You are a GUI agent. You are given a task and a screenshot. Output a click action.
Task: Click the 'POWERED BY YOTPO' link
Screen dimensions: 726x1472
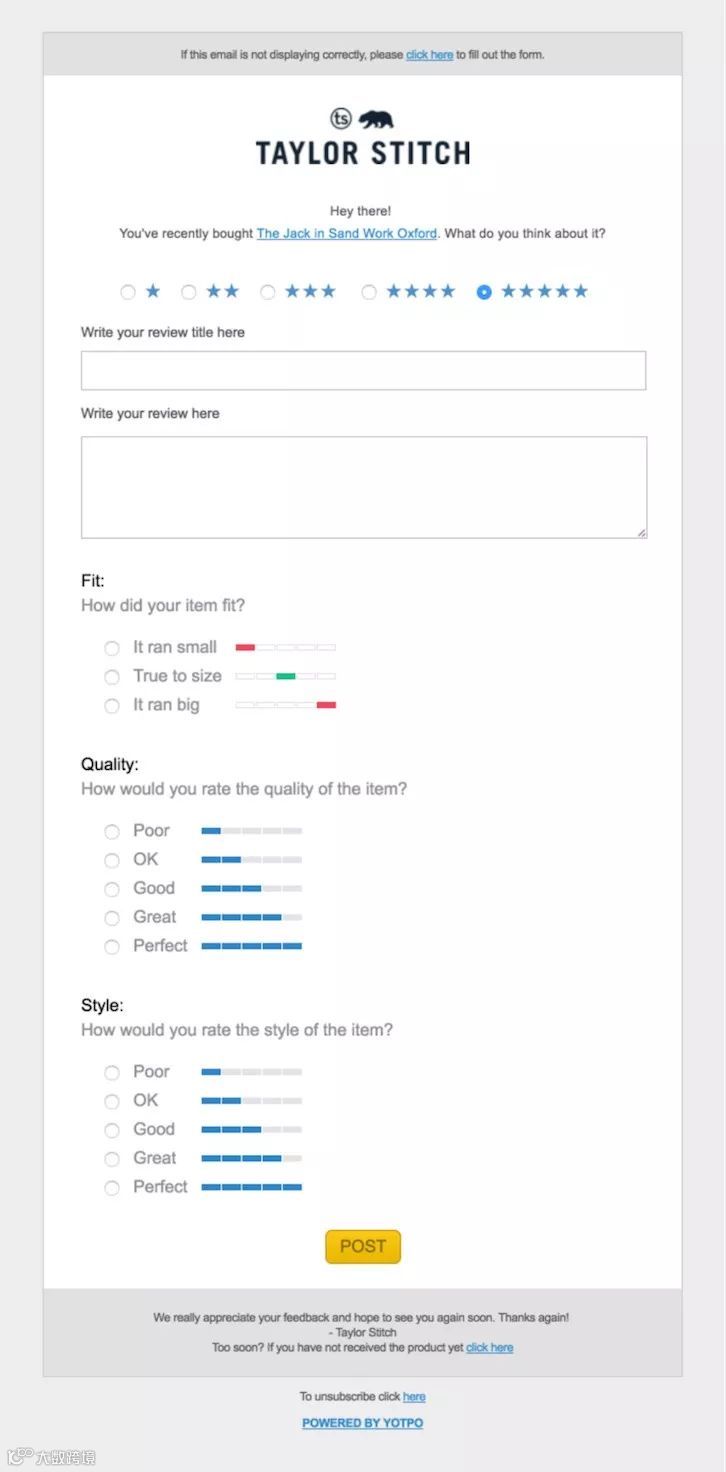pyautogui.click(x=362, y=1423)
